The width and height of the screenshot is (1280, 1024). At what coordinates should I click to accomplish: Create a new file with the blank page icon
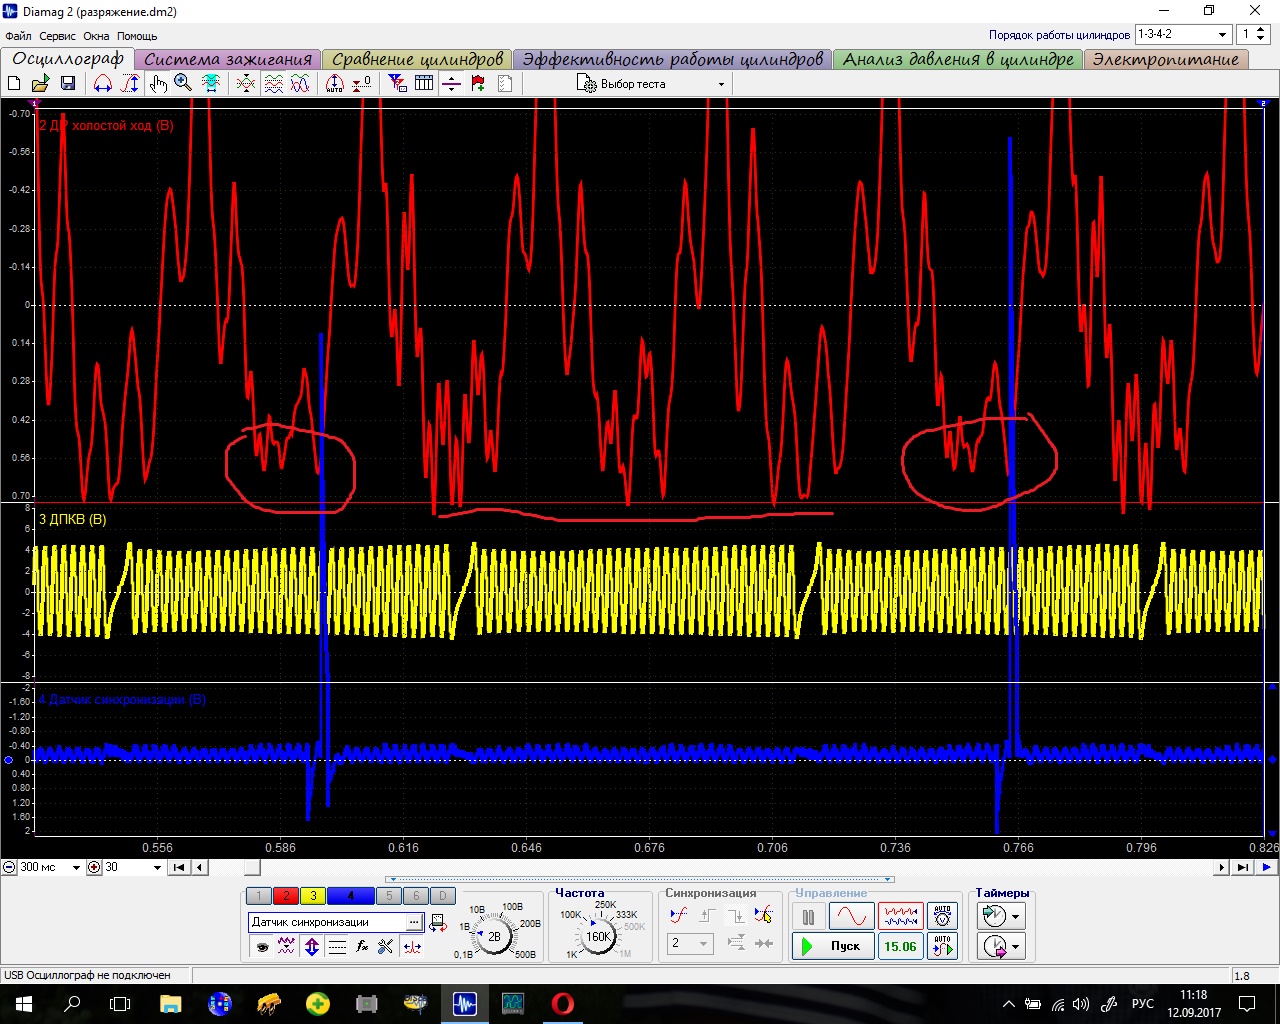[15, 83]
